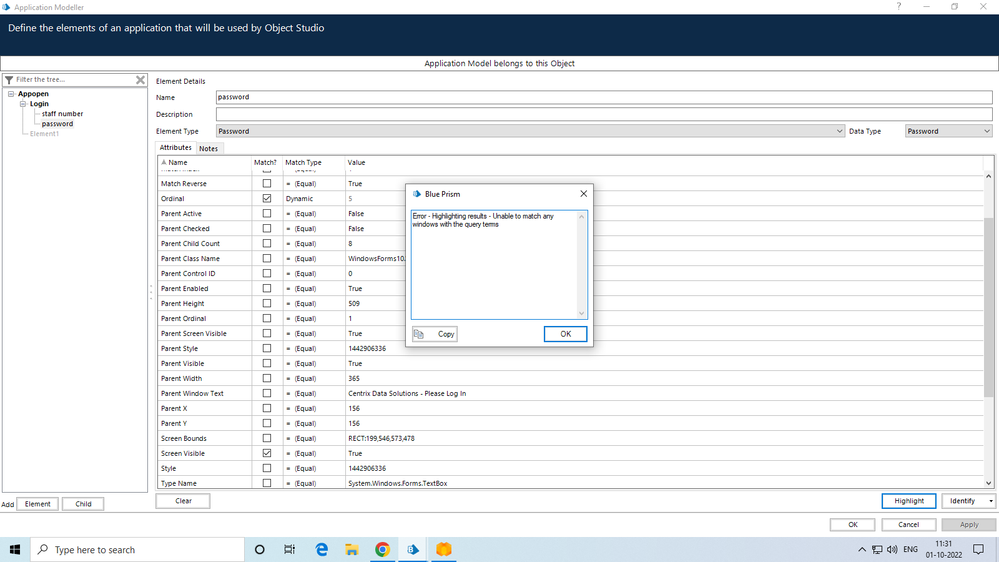Select the staff number tree element

62,114
